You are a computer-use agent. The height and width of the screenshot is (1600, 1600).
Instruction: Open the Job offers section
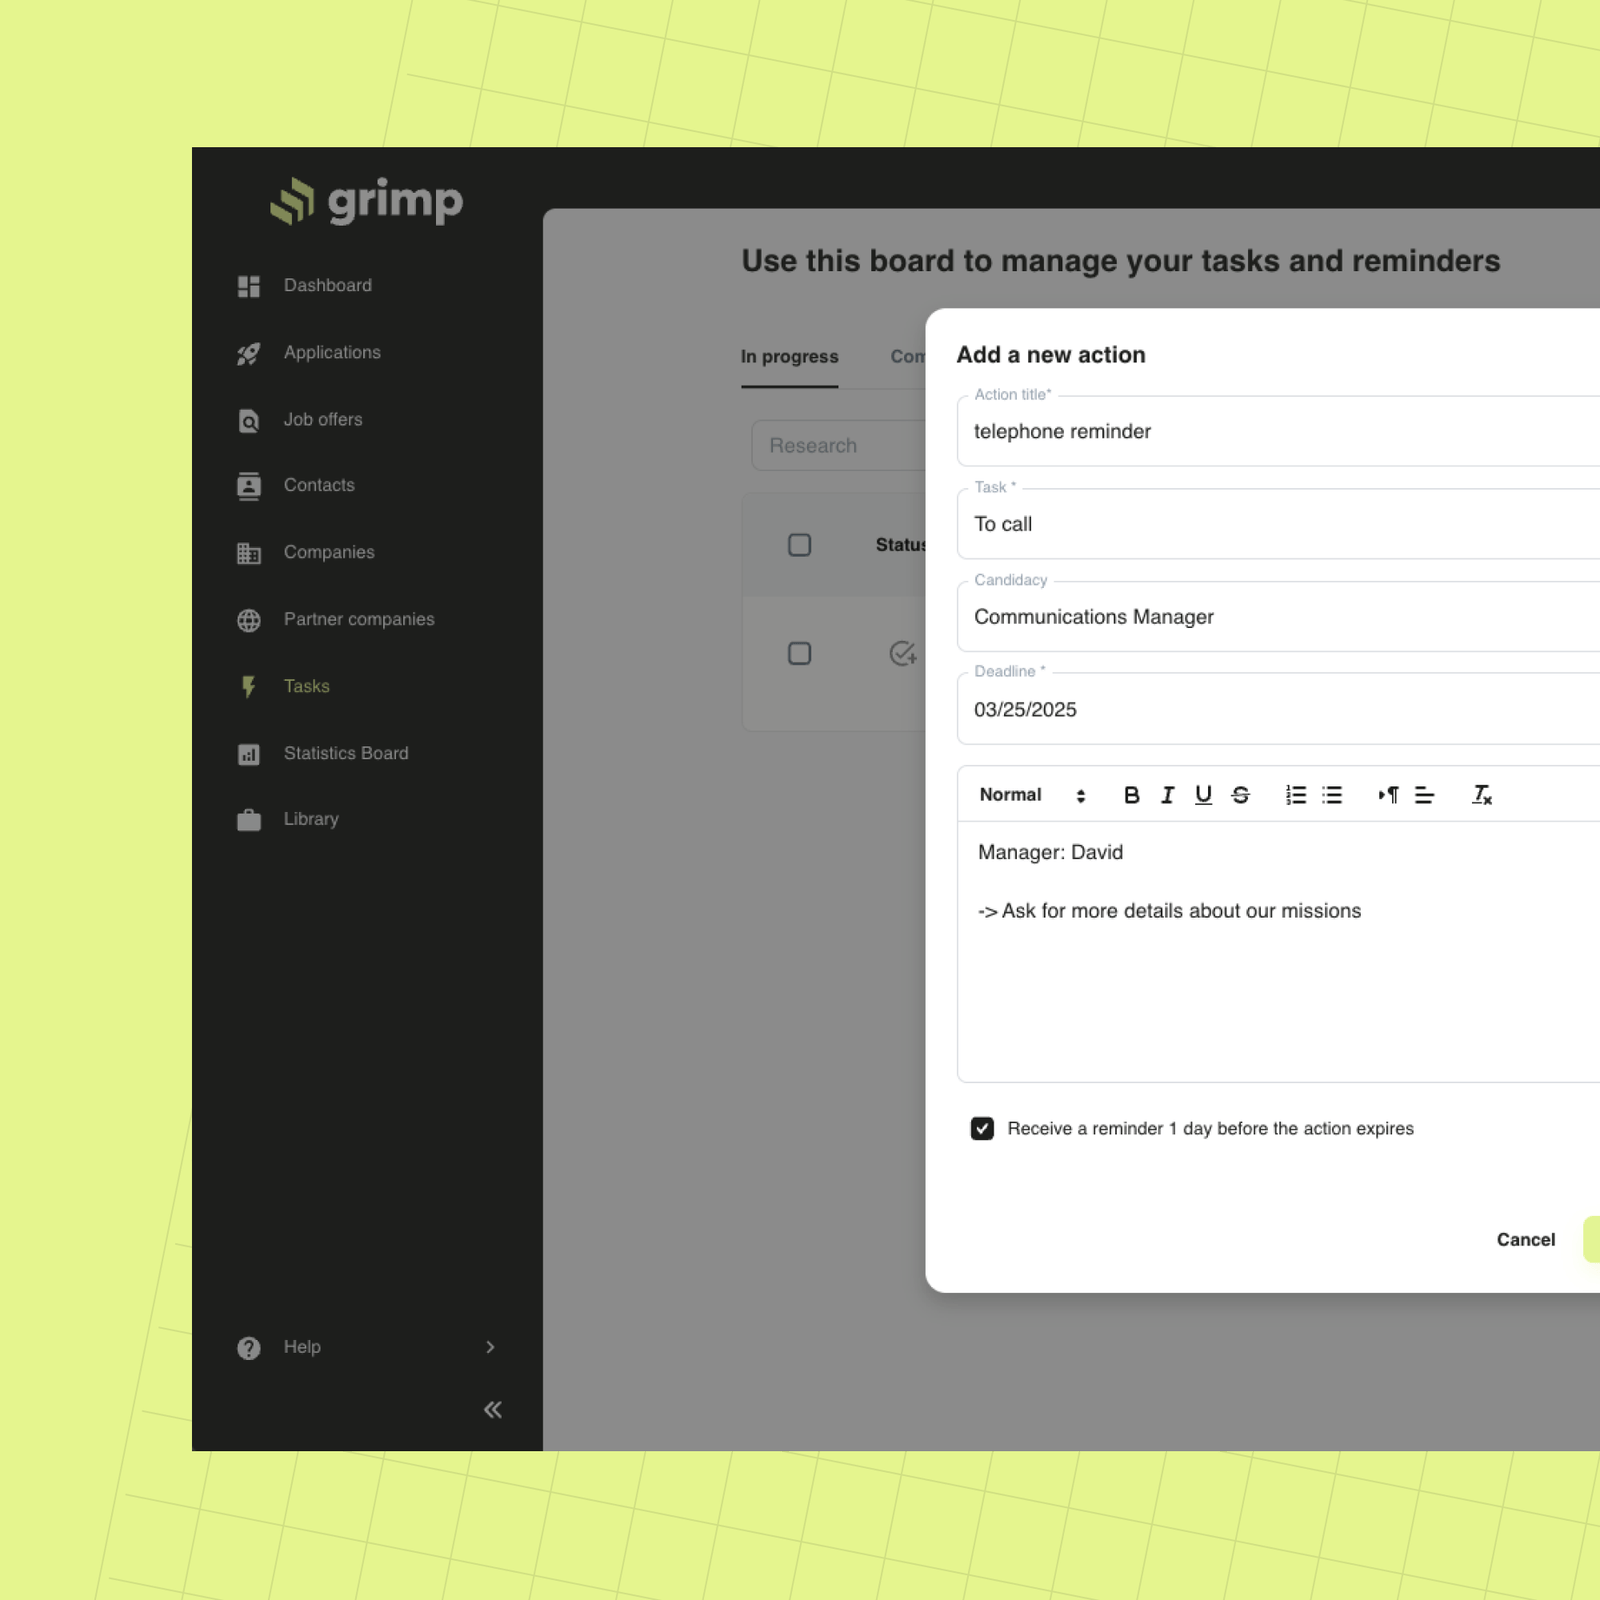322,419
